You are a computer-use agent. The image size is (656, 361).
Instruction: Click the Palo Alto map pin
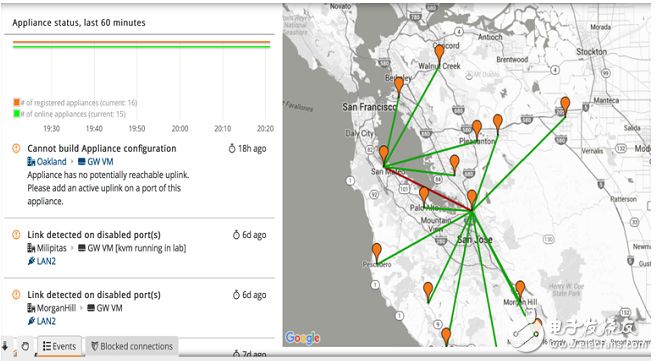pyautogui.click(x=424, y=195)
